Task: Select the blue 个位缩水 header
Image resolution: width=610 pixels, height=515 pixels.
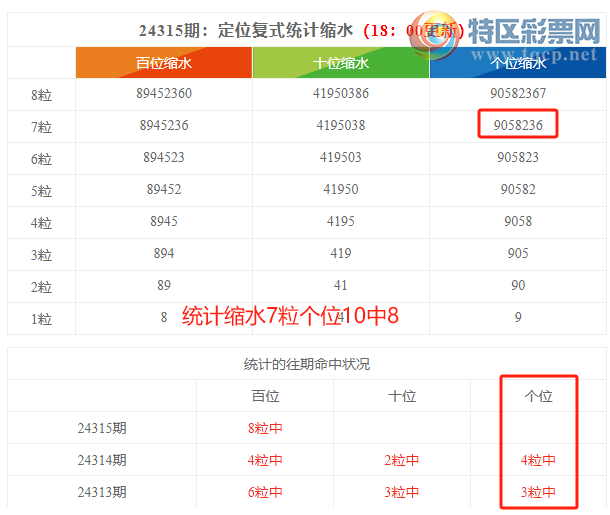Action: coord(517,63)
